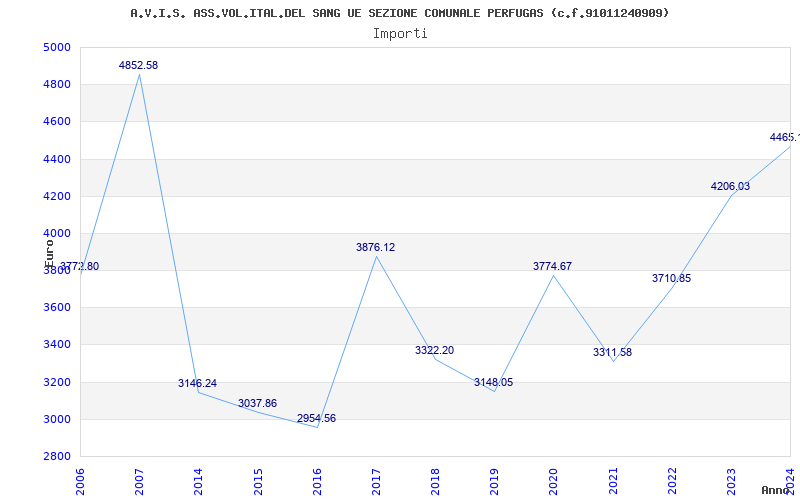800x500 pixels.
Task: Click the 2007 x-axis label
Action: 139,482
